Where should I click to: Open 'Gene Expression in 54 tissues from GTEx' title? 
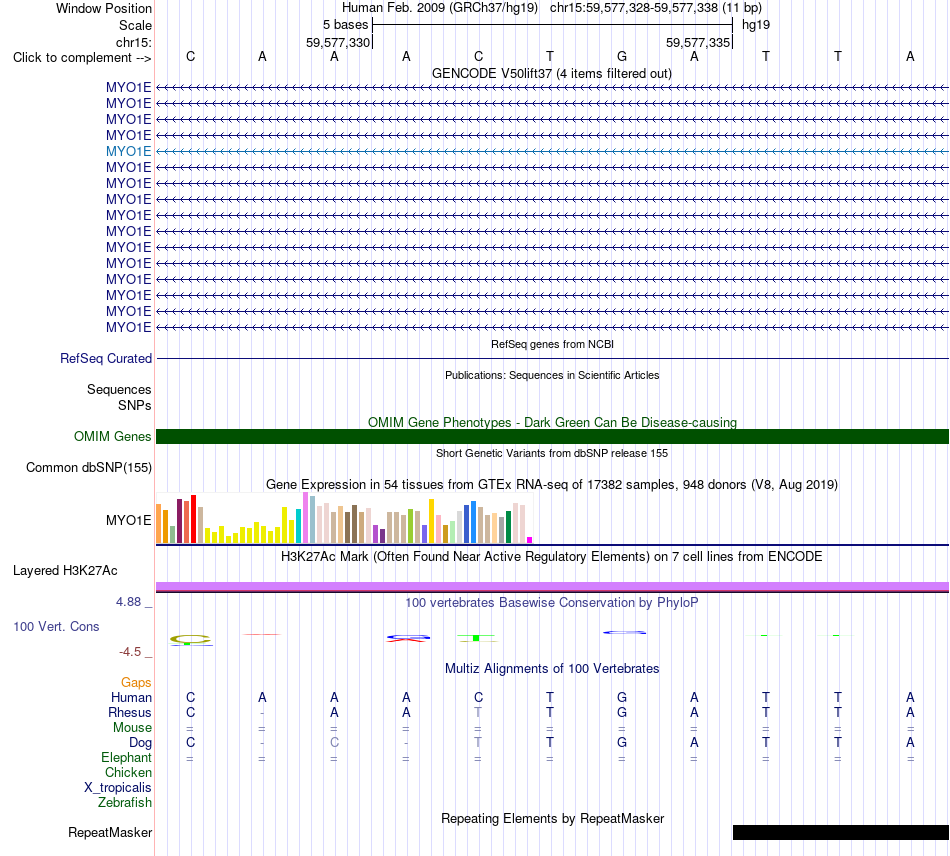(552, 485)
